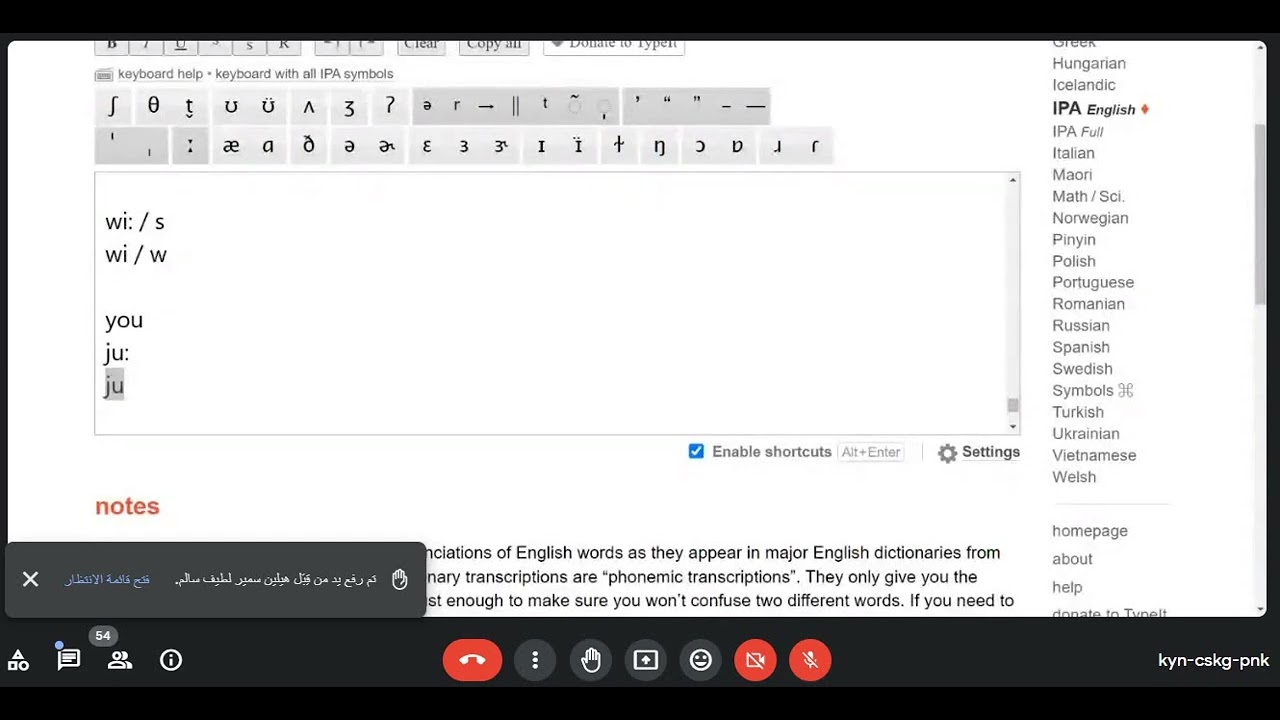Insert the ɚ (r-colored schwa) symbol
The image size is (1280, 720).
(x=387, y=146)
